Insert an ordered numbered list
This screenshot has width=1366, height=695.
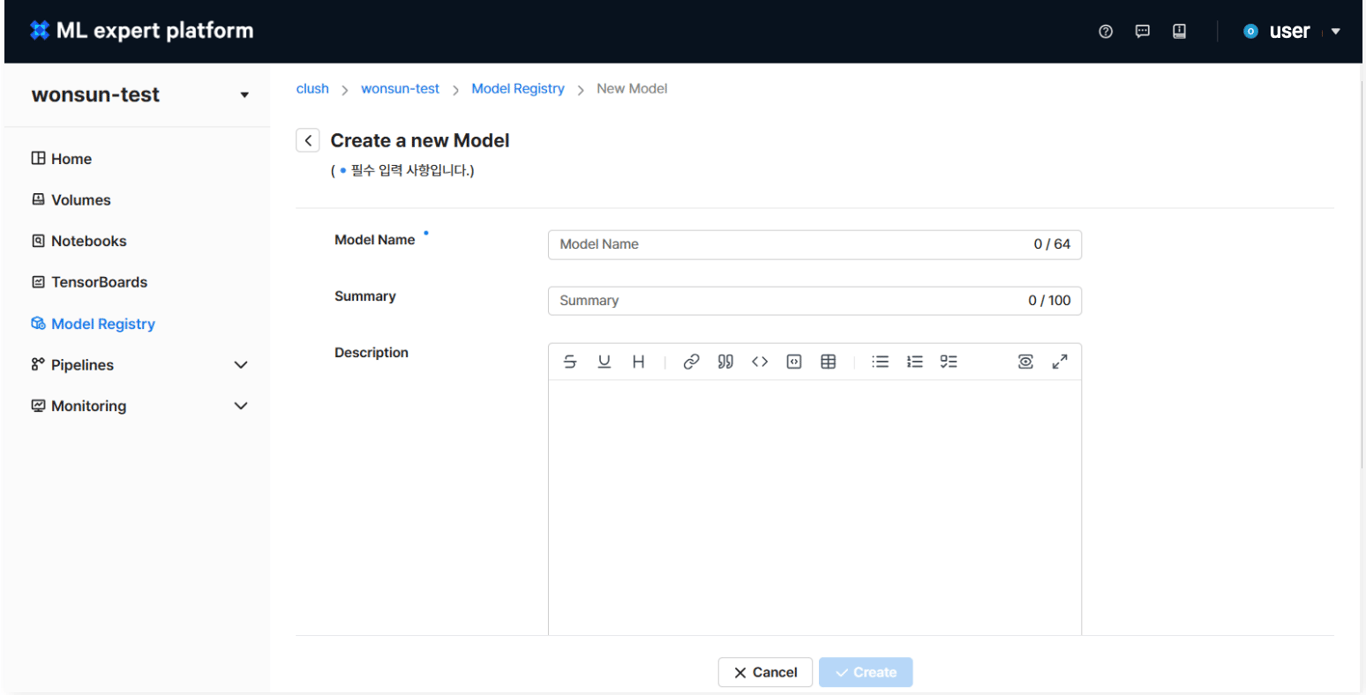(915, 362)
